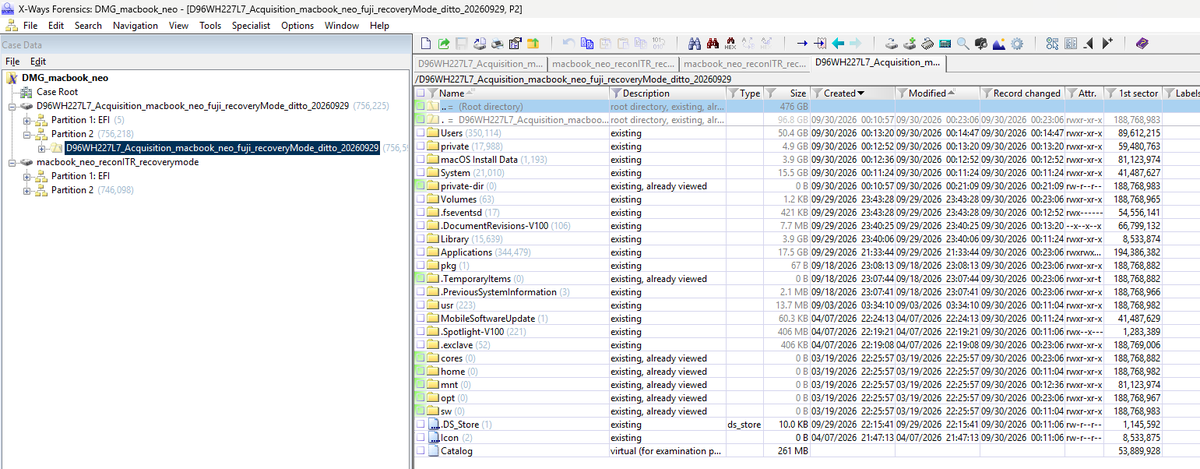This screenshot has height=469, width=1200.
Task: Expand Partition 1: EFI under macbook_neo_reconITR
Action: (27, 176)
